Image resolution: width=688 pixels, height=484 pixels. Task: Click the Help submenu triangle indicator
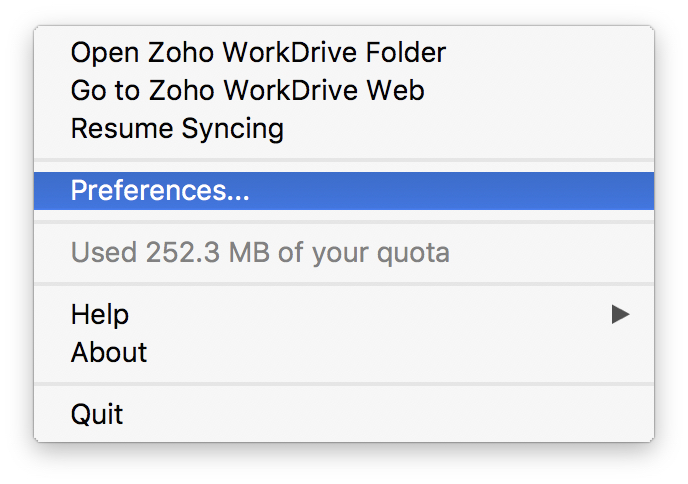click(620, 314)
